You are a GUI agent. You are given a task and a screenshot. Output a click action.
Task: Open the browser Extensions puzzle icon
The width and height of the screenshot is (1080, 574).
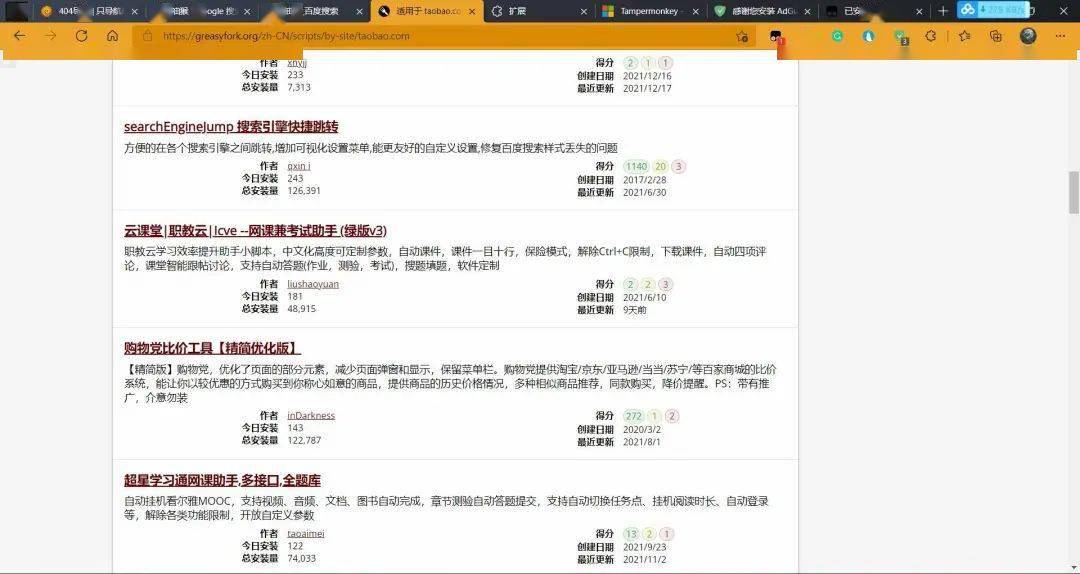(x=931, y=36)
